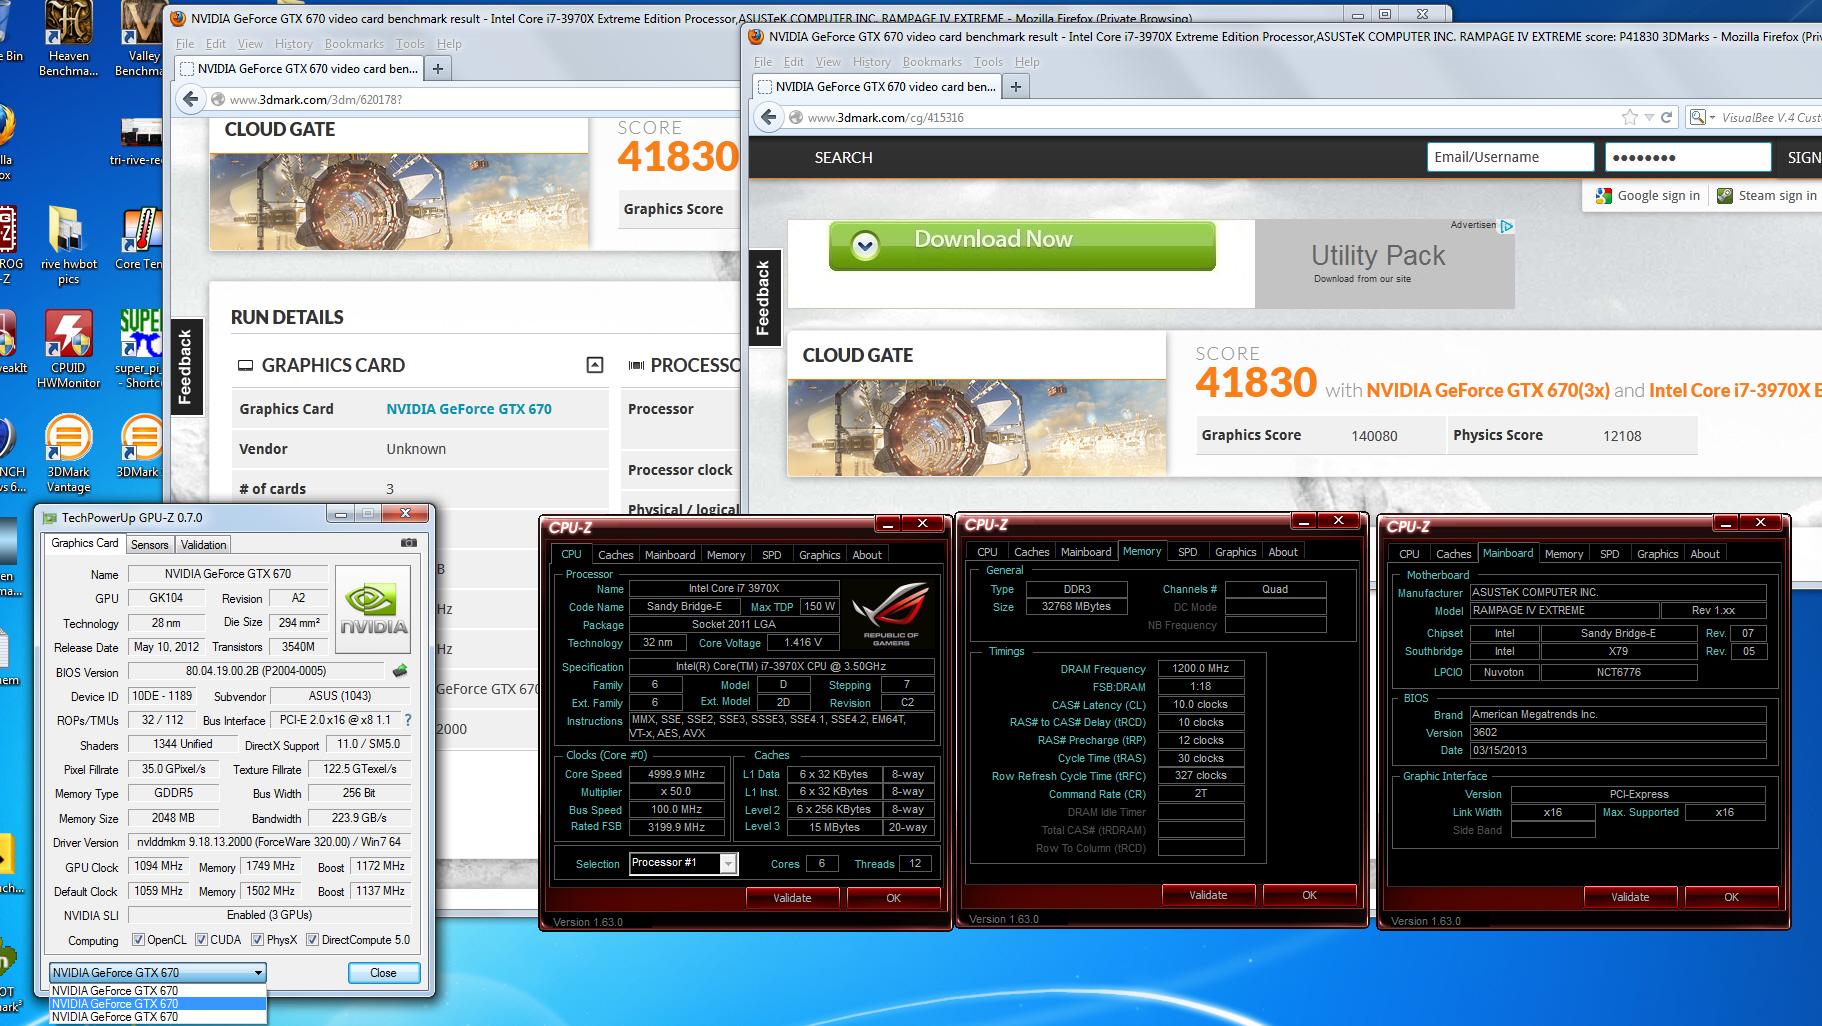
Task: Click bookmark star in front Firefox address bar
Action: click(1630, 117)
